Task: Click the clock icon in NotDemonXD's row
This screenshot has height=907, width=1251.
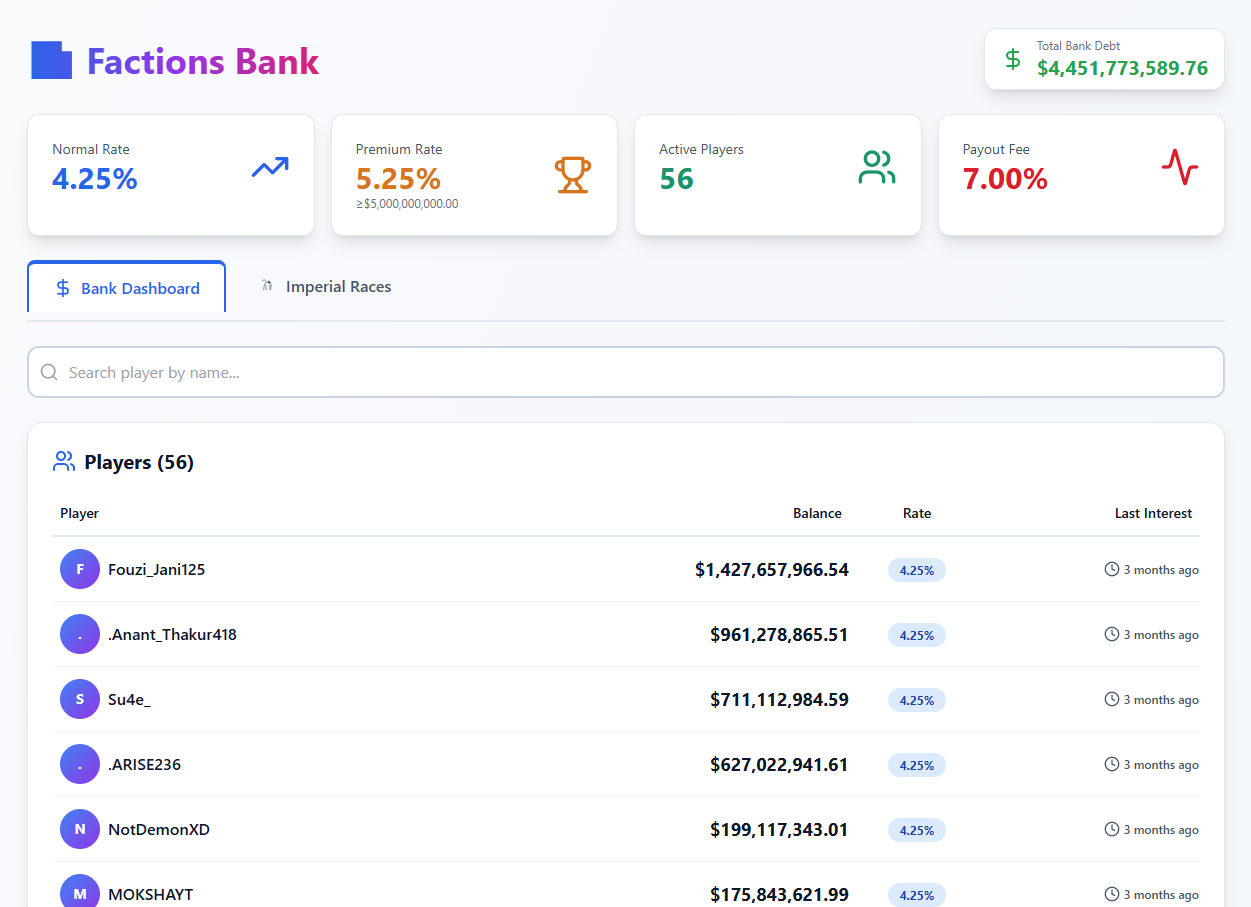Action: pos(1111,829)
